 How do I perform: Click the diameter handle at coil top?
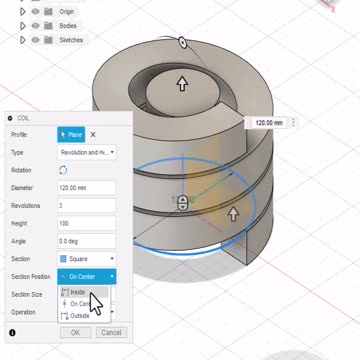point(182,43)
